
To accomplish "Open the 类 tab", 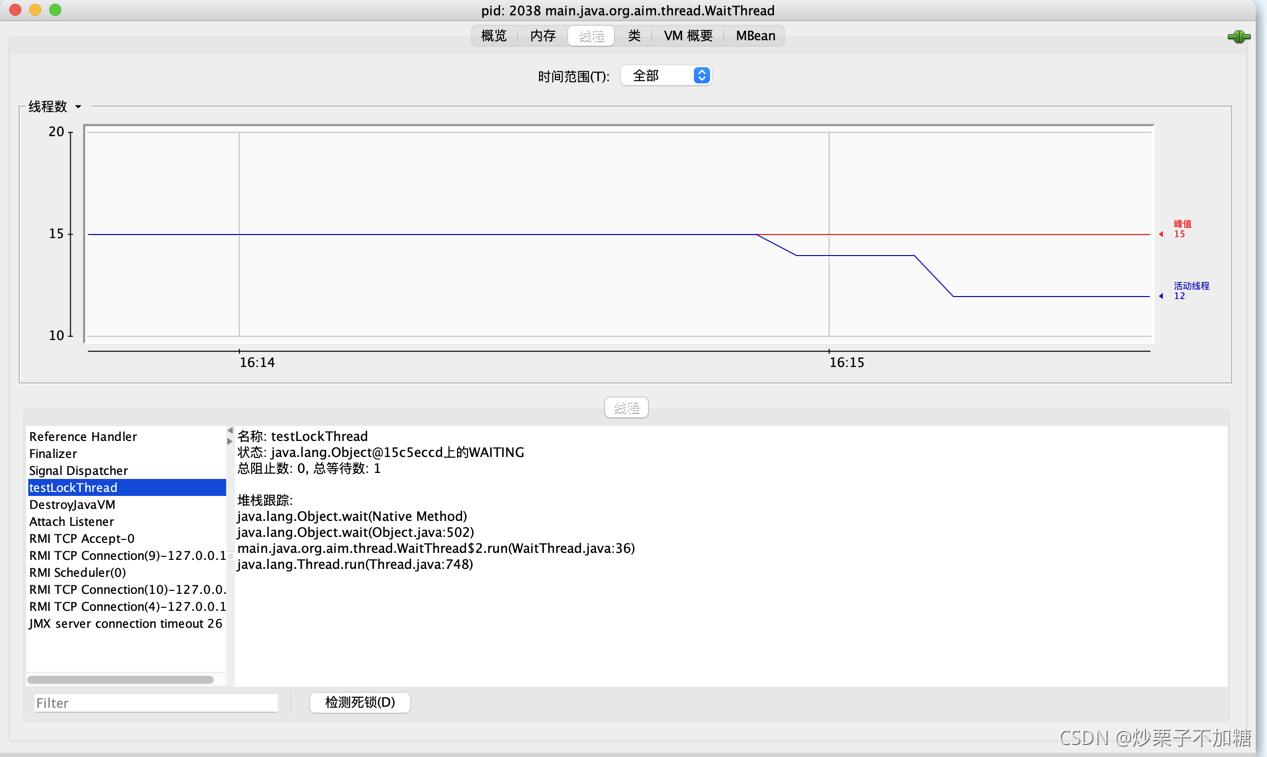I will (x=634, y=36).
